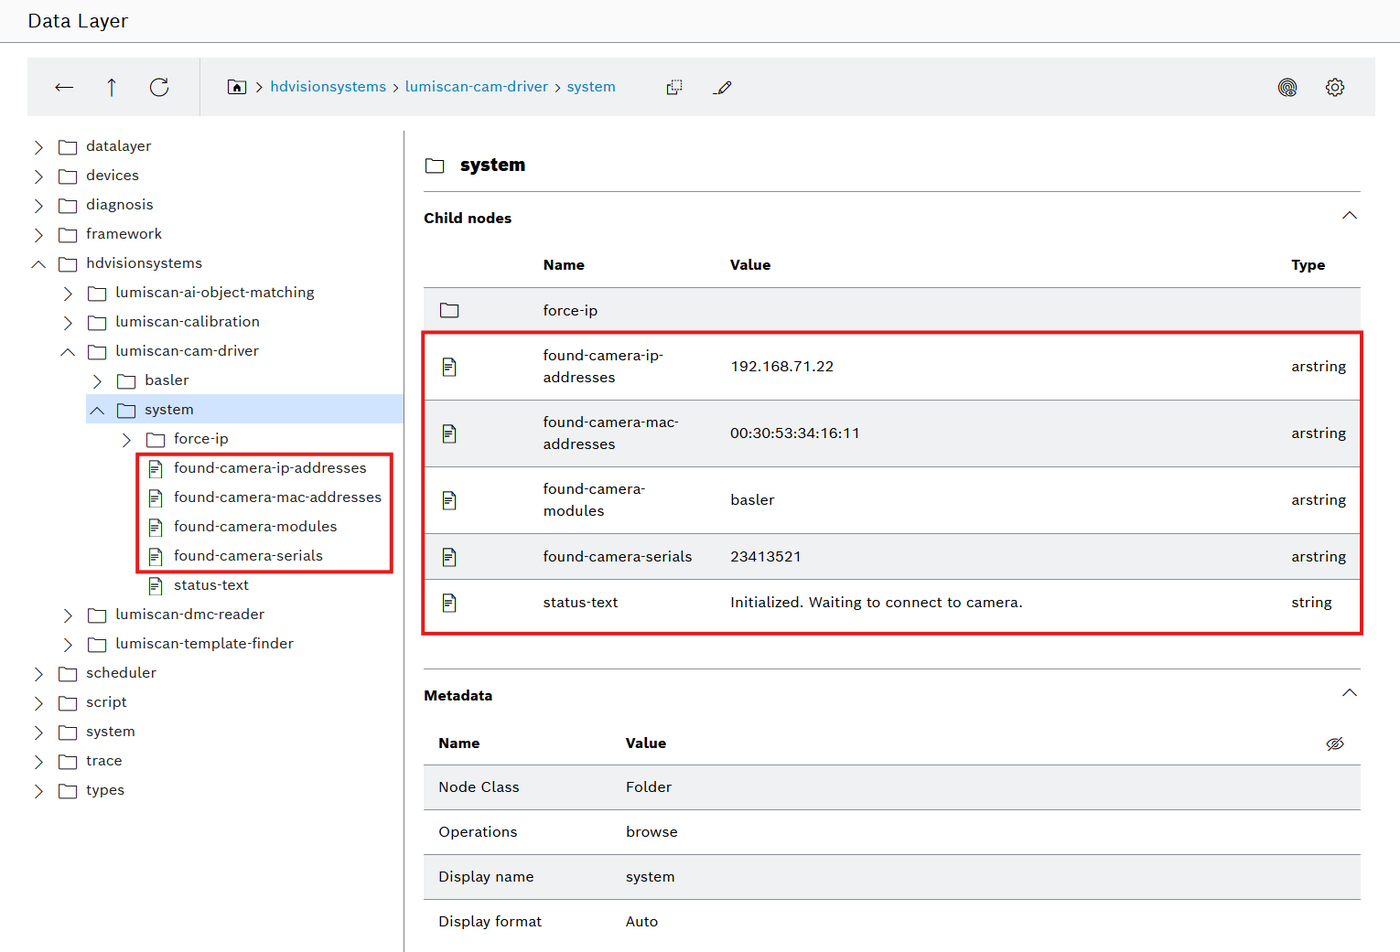Expand the types tree folder
The height and width of the screenshot is (952, 1400).
click(39, 791)
